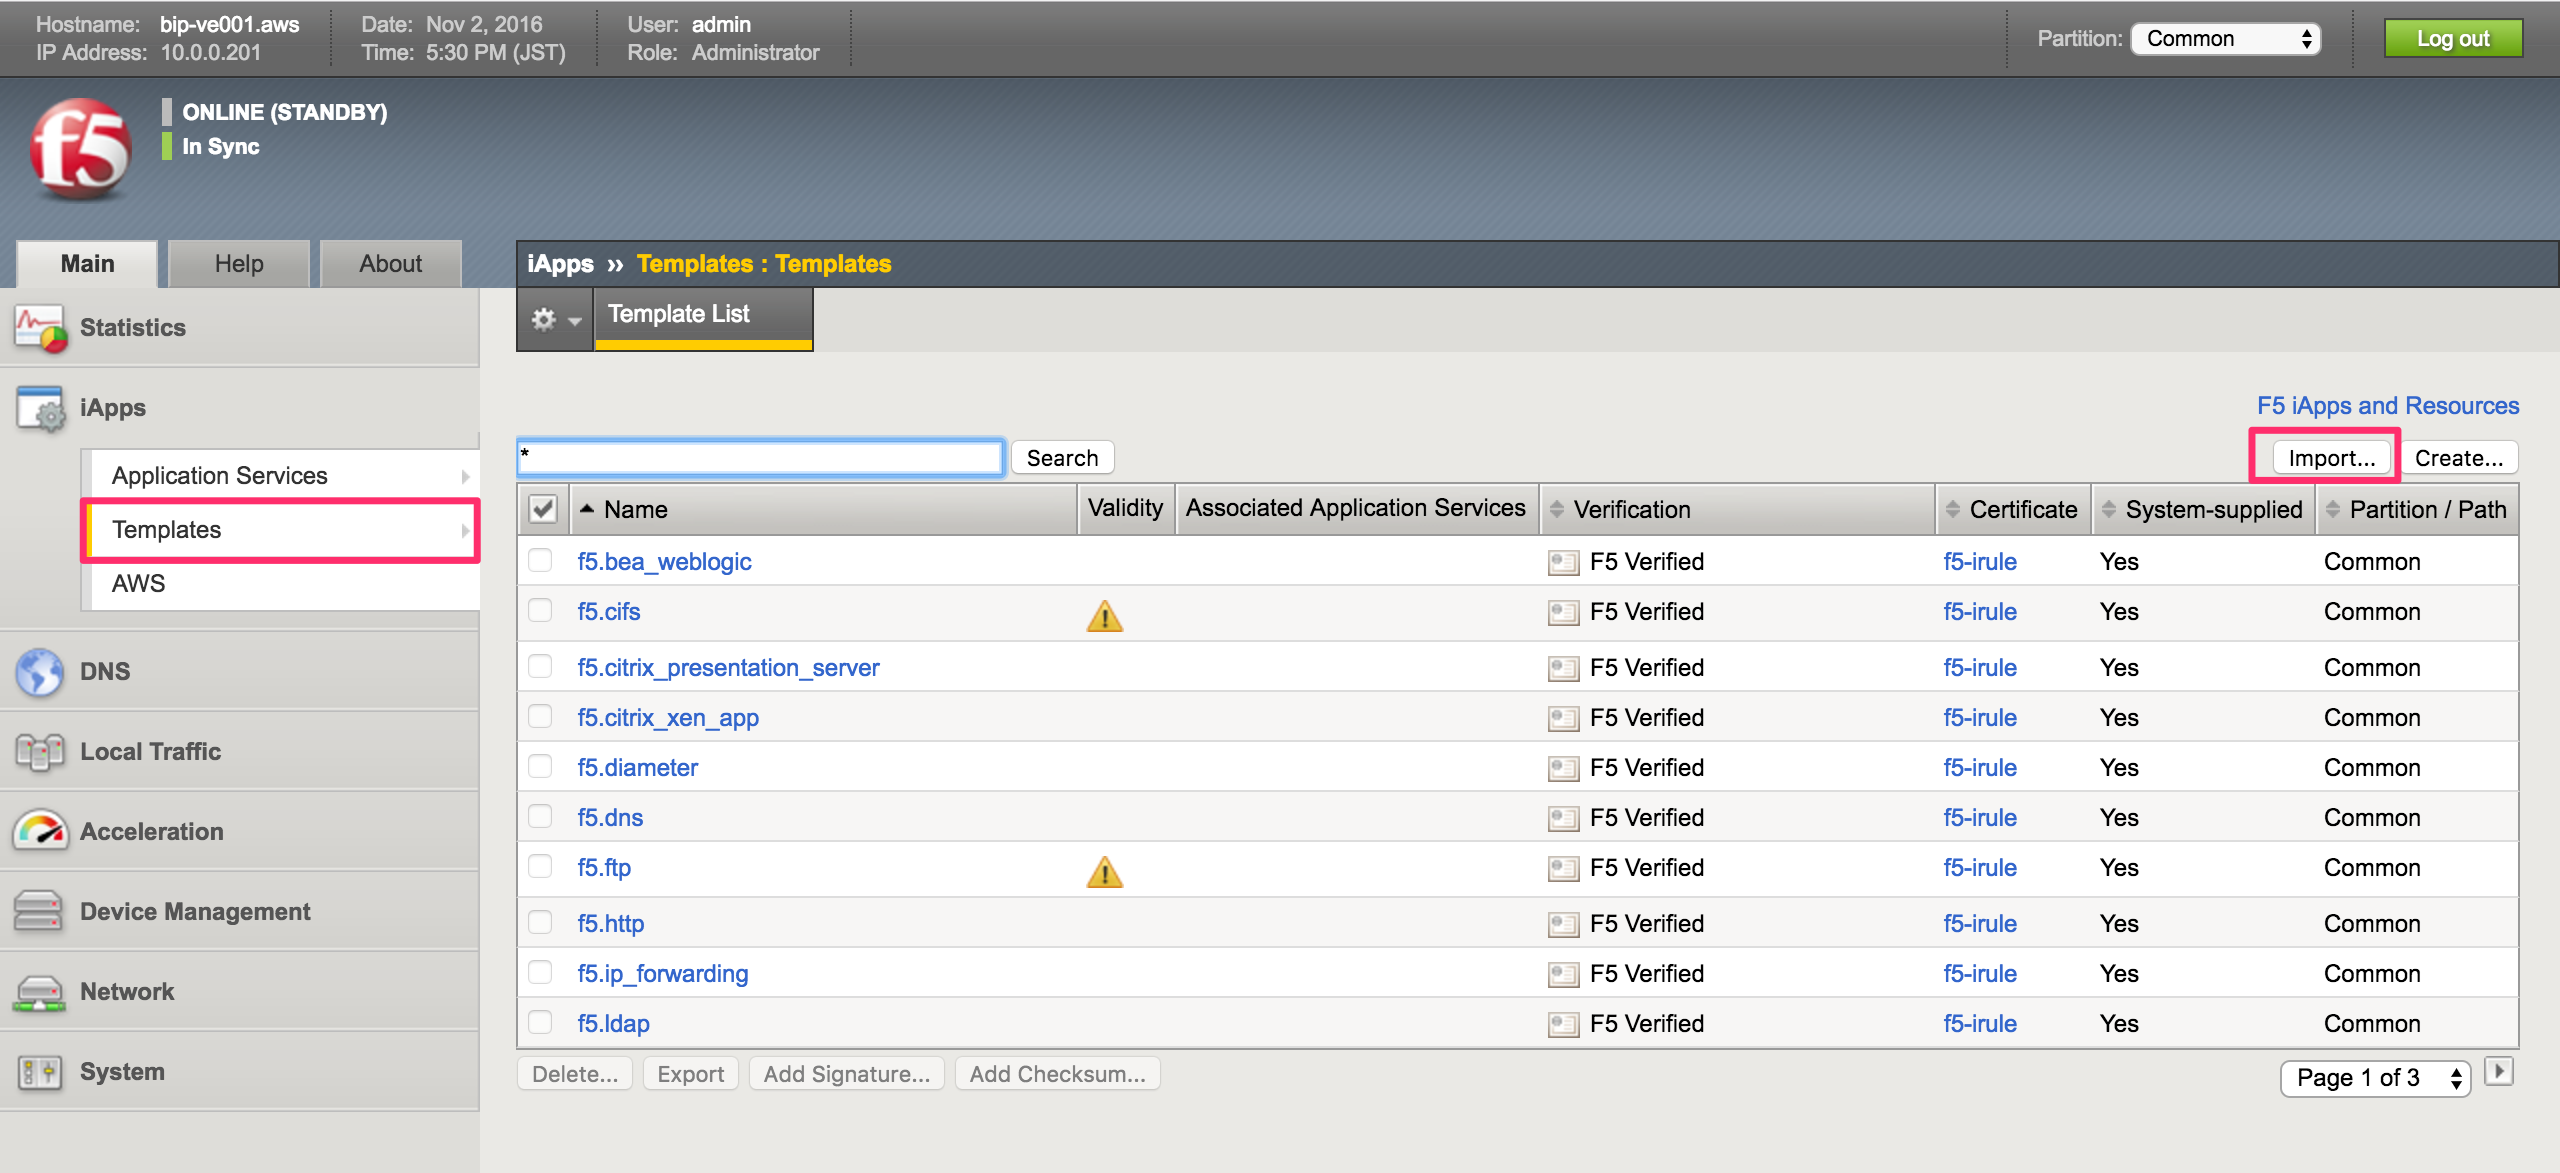Check the f5.dns row checkbox
2560x1173 pixels.
[x=541, y=816]
